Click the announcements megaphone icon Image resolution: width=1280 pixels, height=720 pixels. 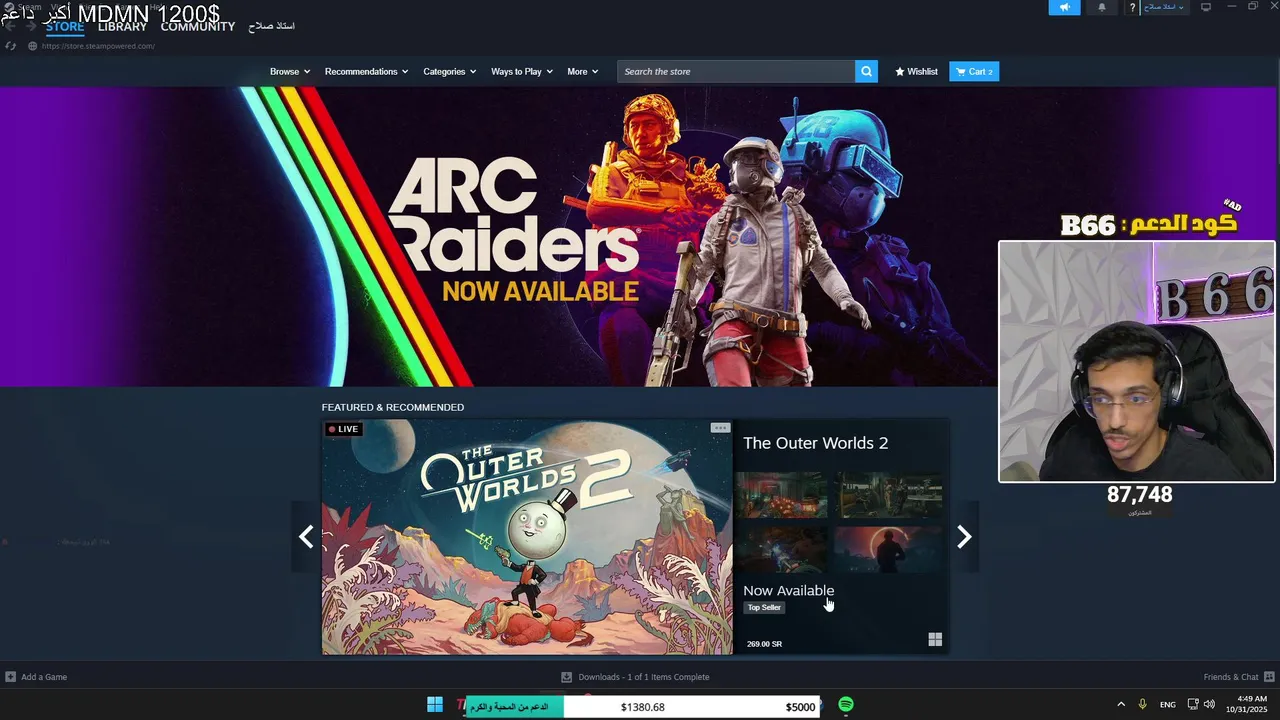tap(1064, 7)
